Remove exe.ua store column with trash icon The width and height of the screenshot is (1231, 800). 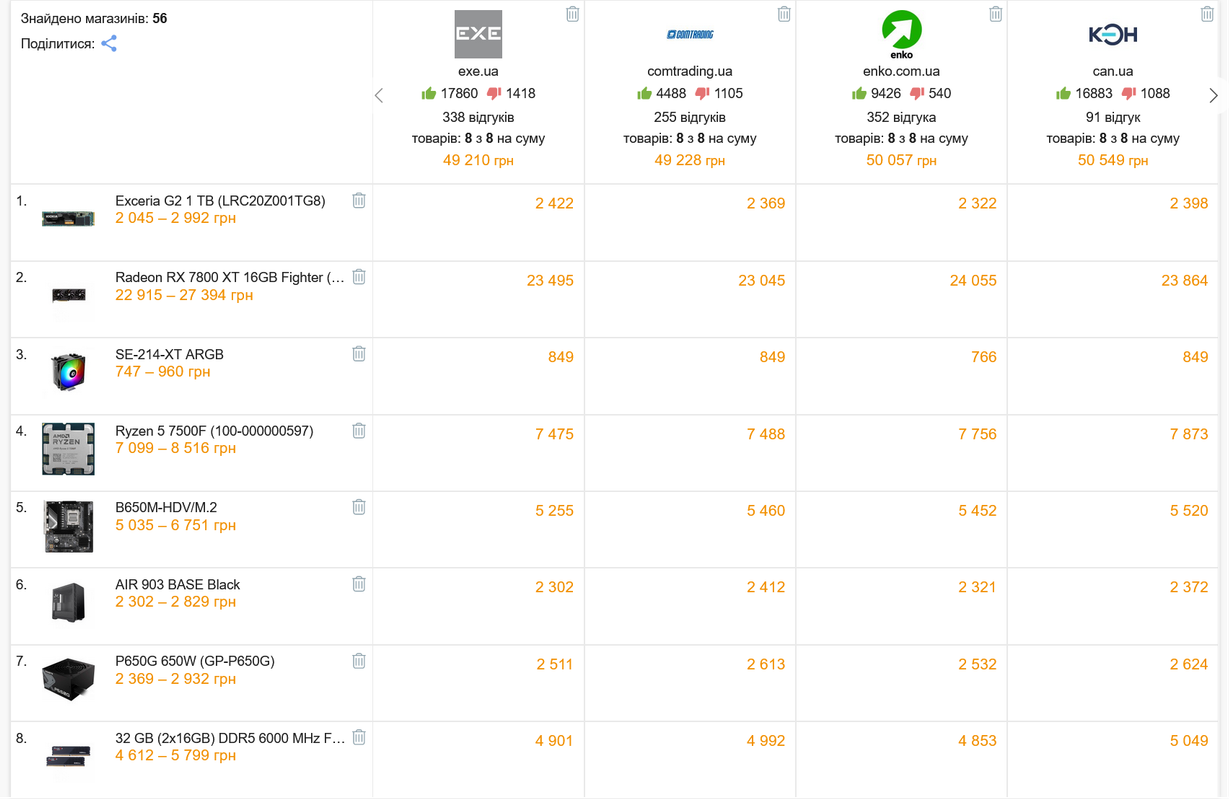point(572,14)
